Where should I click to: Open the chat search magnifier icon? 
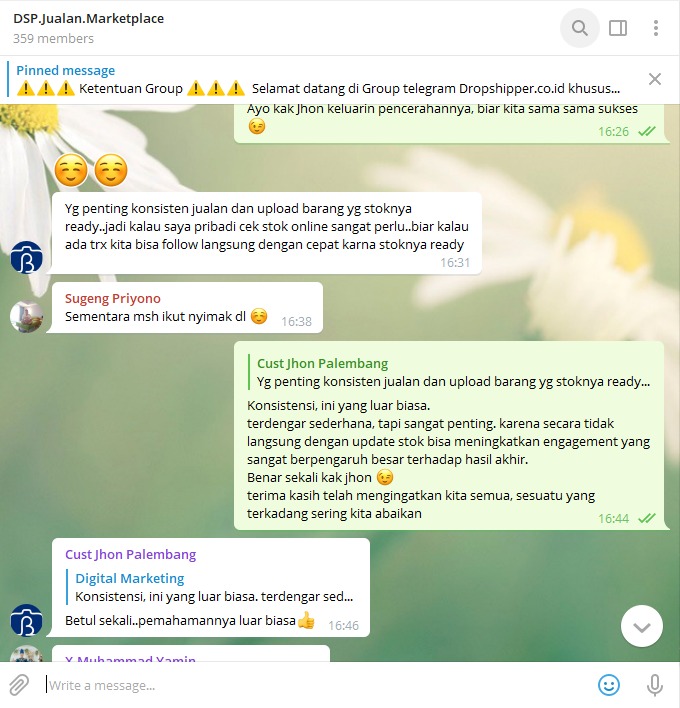[579, 28]
